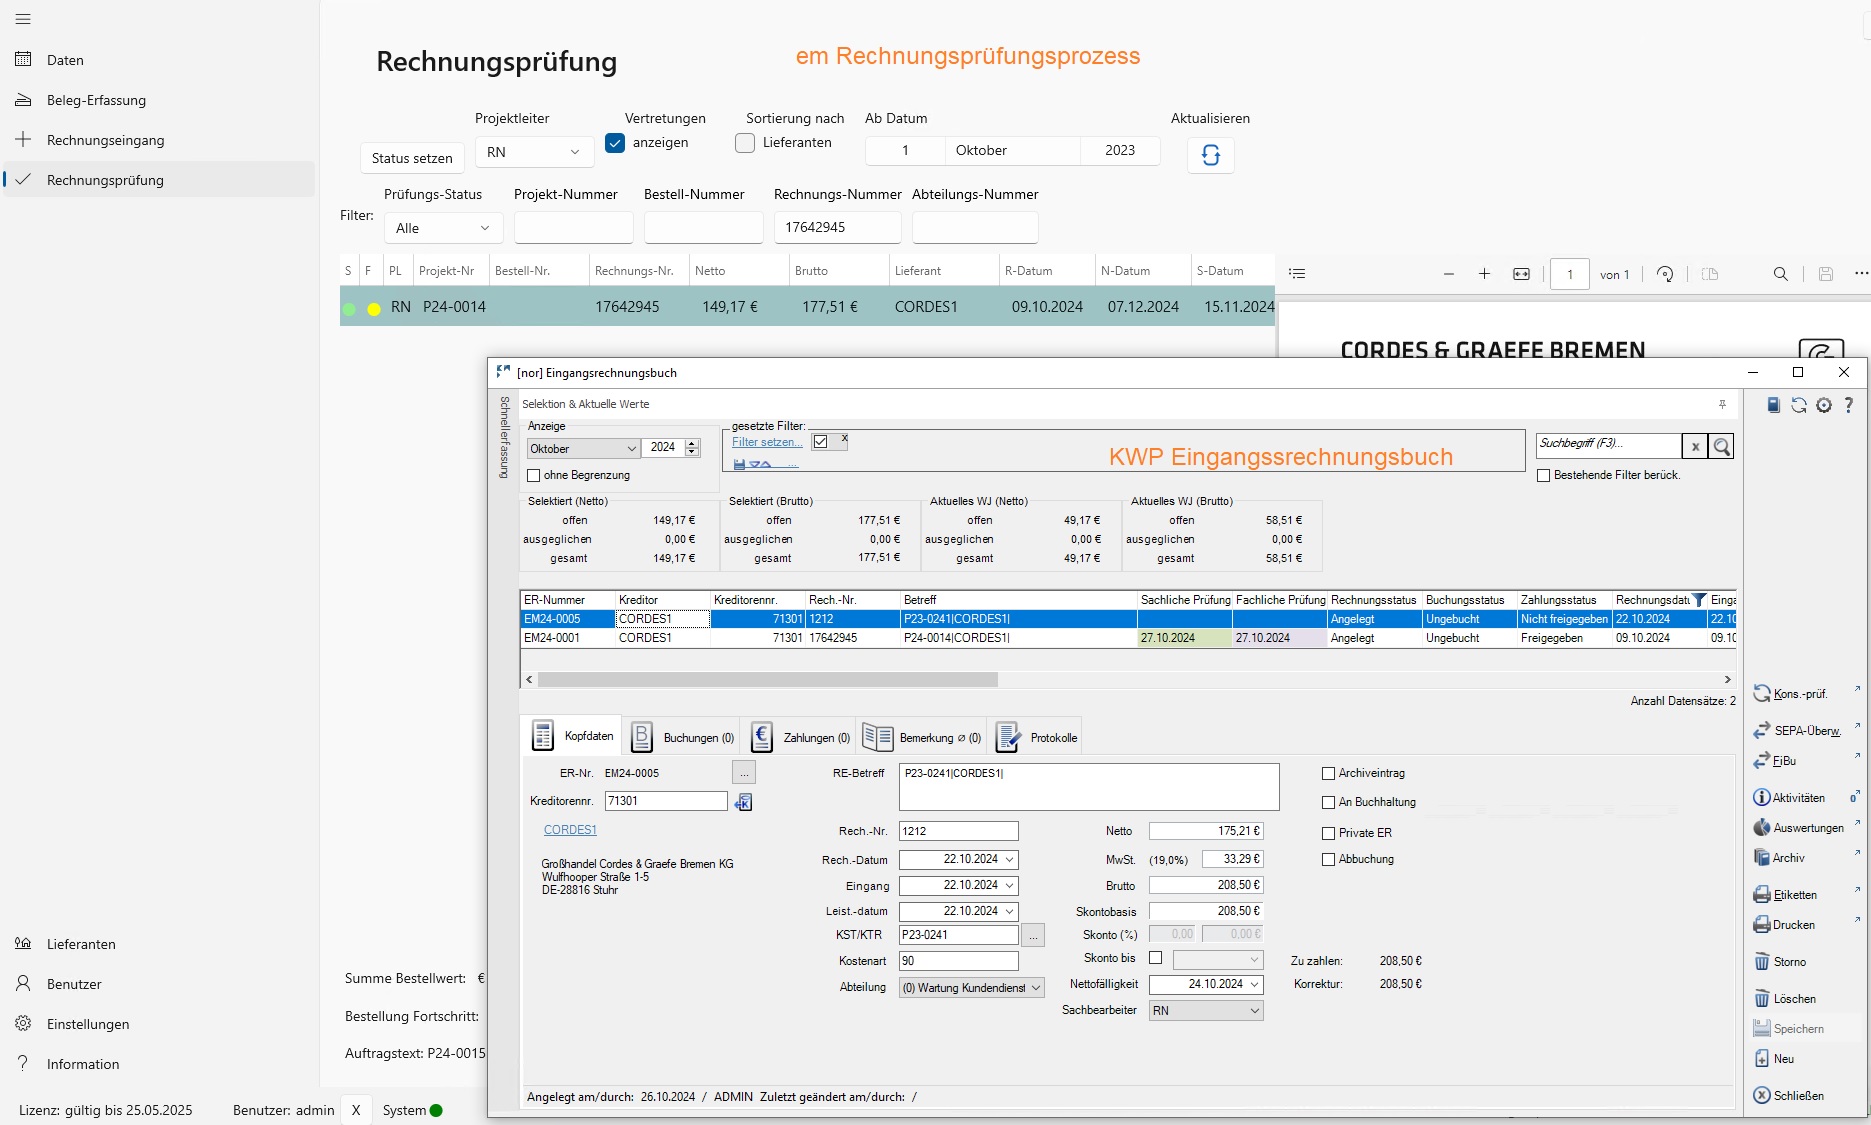Image resolution: width=1871 pixels, height=1125 pixels.
Task: Click the Storno trash button
Action: (1780, 962)
